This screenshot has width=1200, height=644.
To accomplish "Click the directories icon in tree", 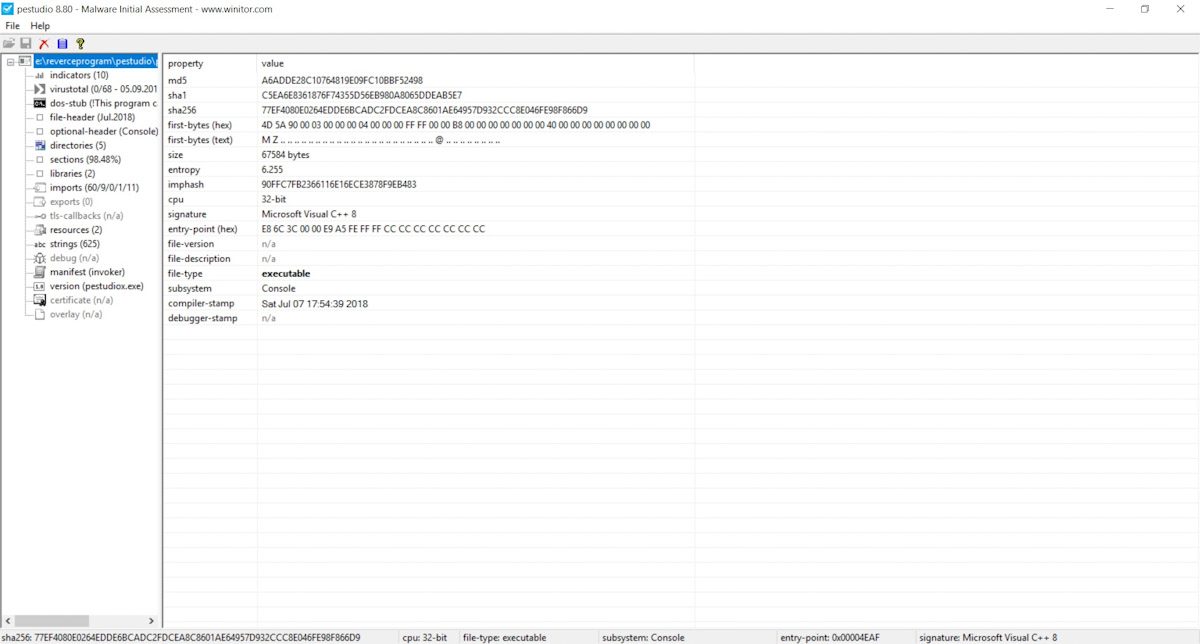I will click(40, 146).
